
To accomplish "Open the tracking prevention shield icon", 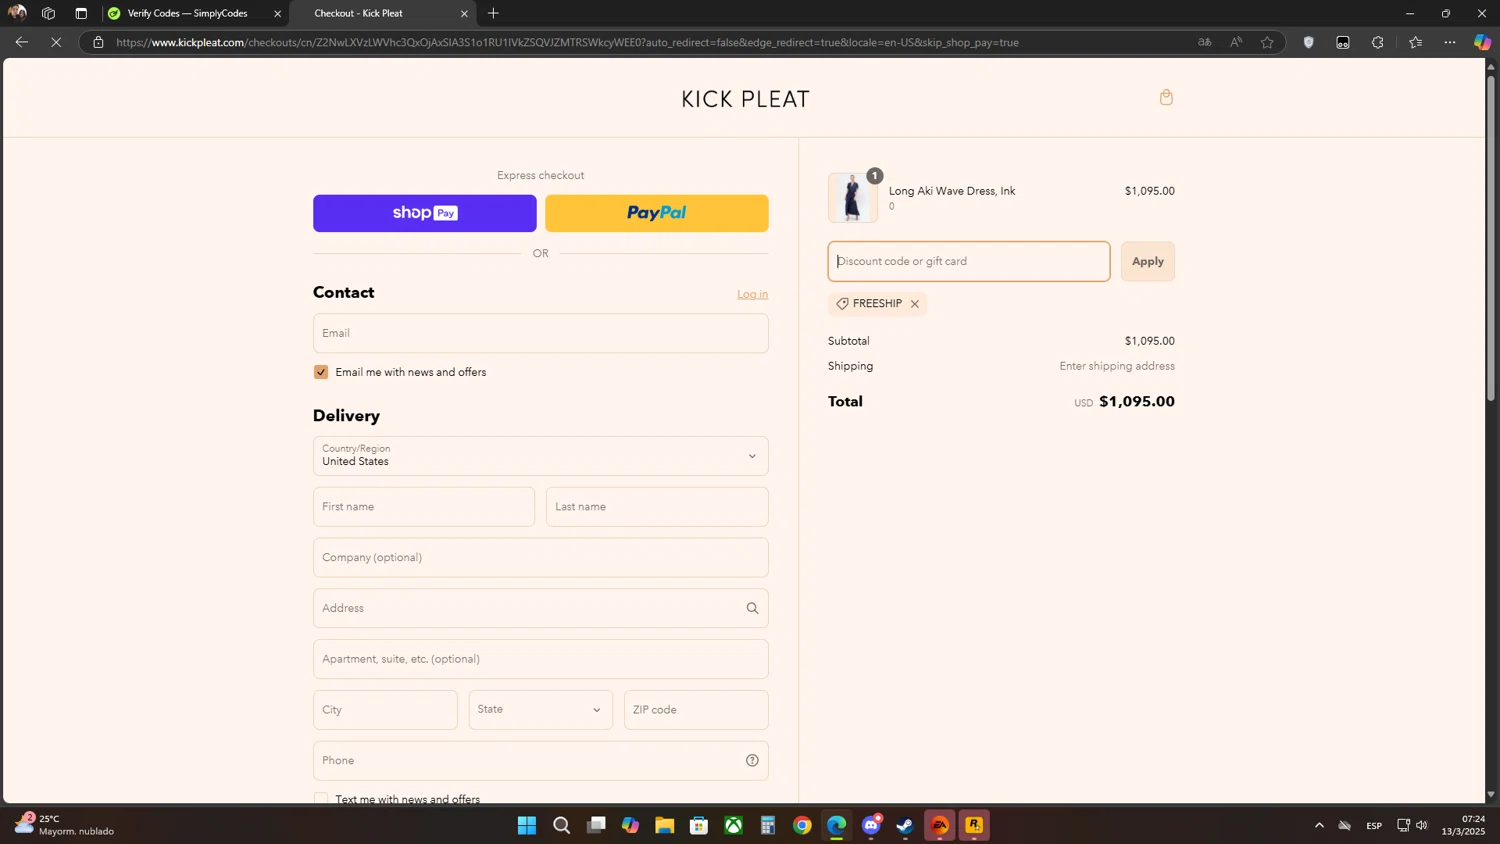I will [x=1308, y=42].
